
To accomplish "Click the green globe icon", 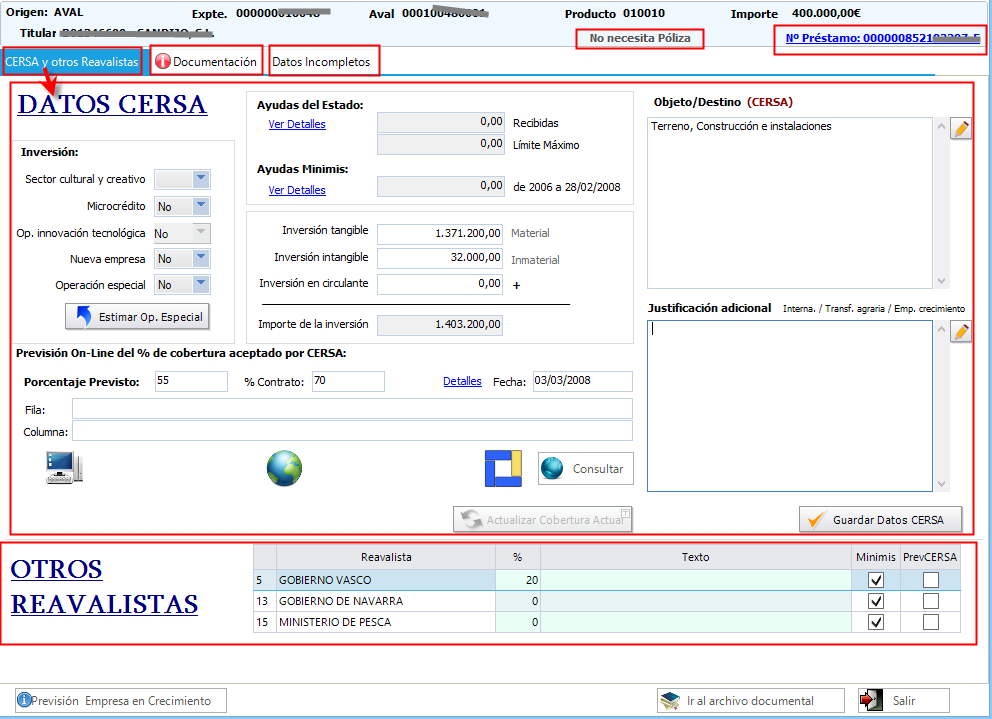I will coord(284,468).
